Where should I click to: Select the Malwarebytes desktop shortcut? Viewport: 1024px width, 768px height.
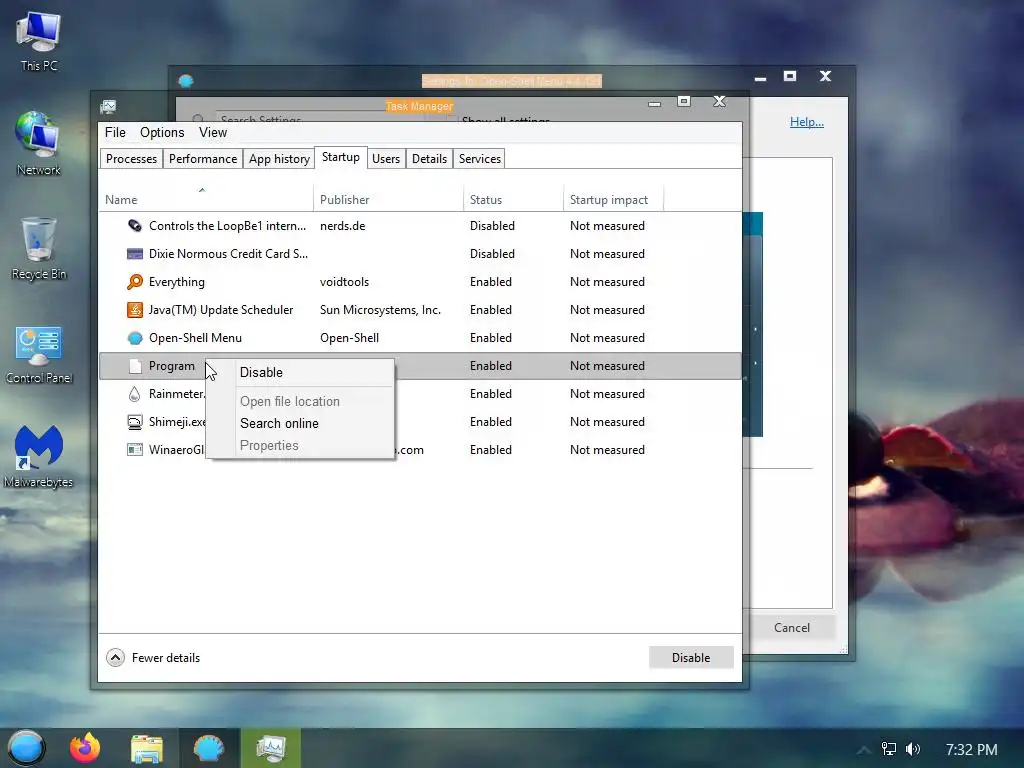pos(39,456)
